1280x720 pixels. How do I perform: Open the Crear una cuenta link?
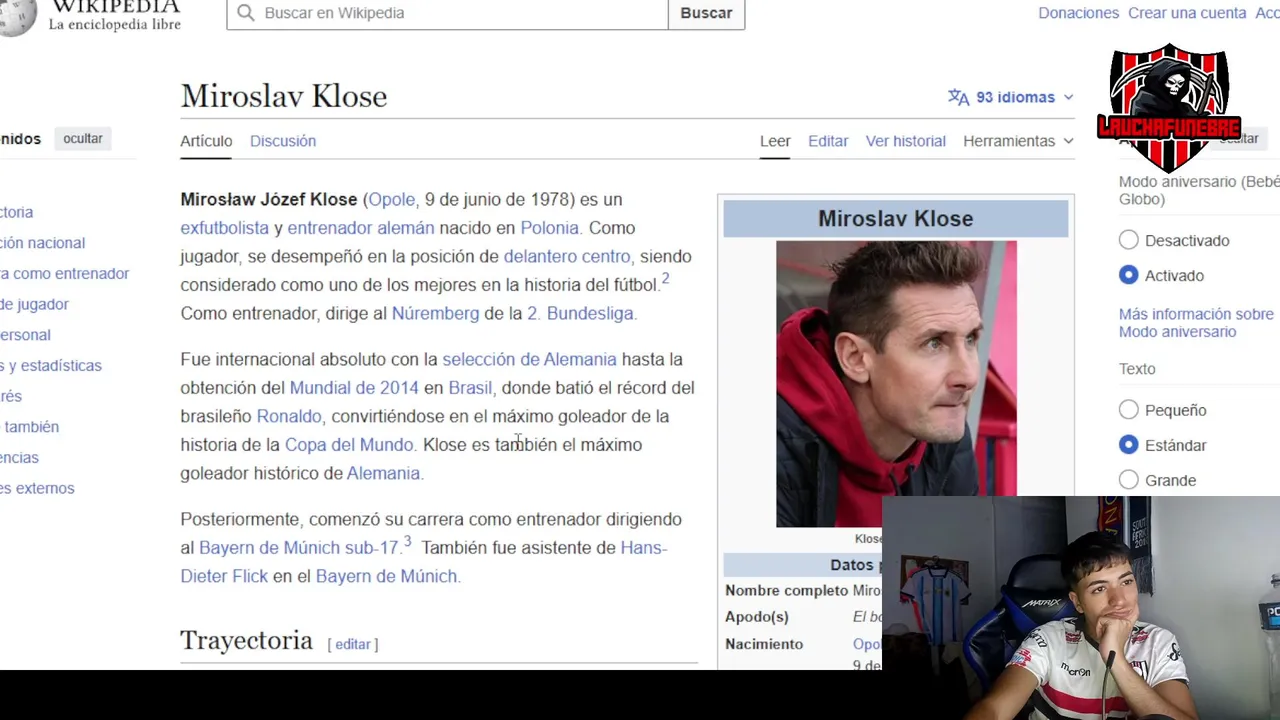pyautogui.click(x=1187, y=13)
